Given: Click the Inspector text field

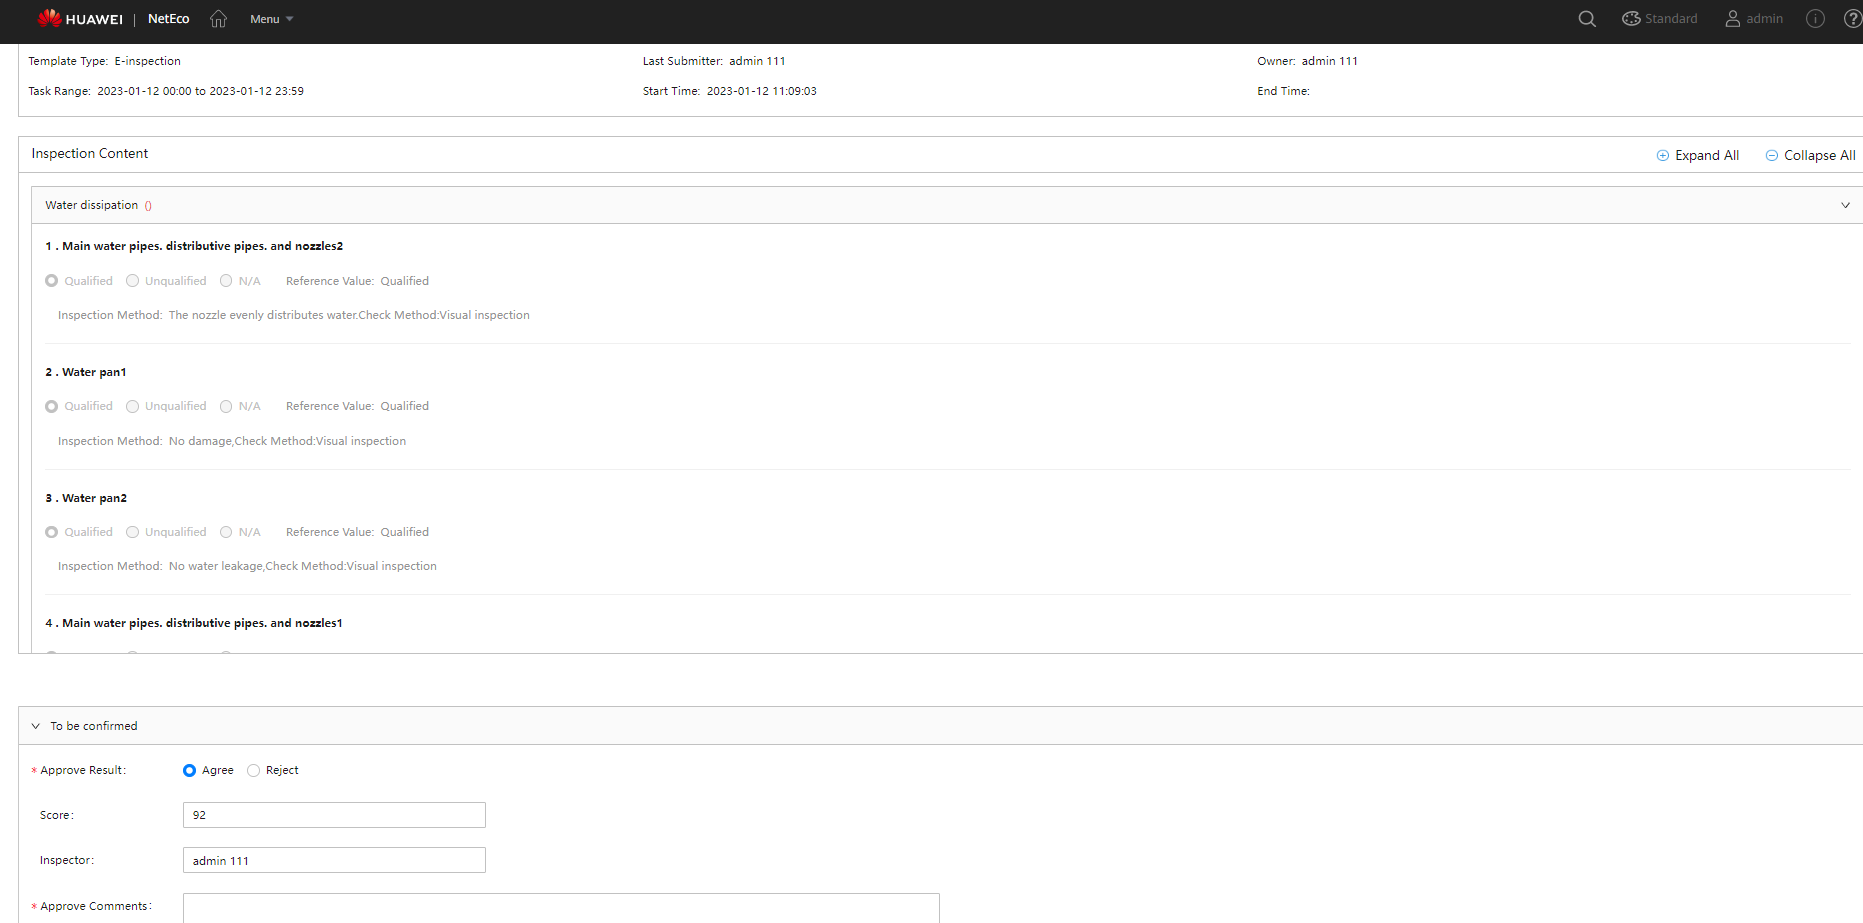Looking at the screenshot, I should pos(334,861).
